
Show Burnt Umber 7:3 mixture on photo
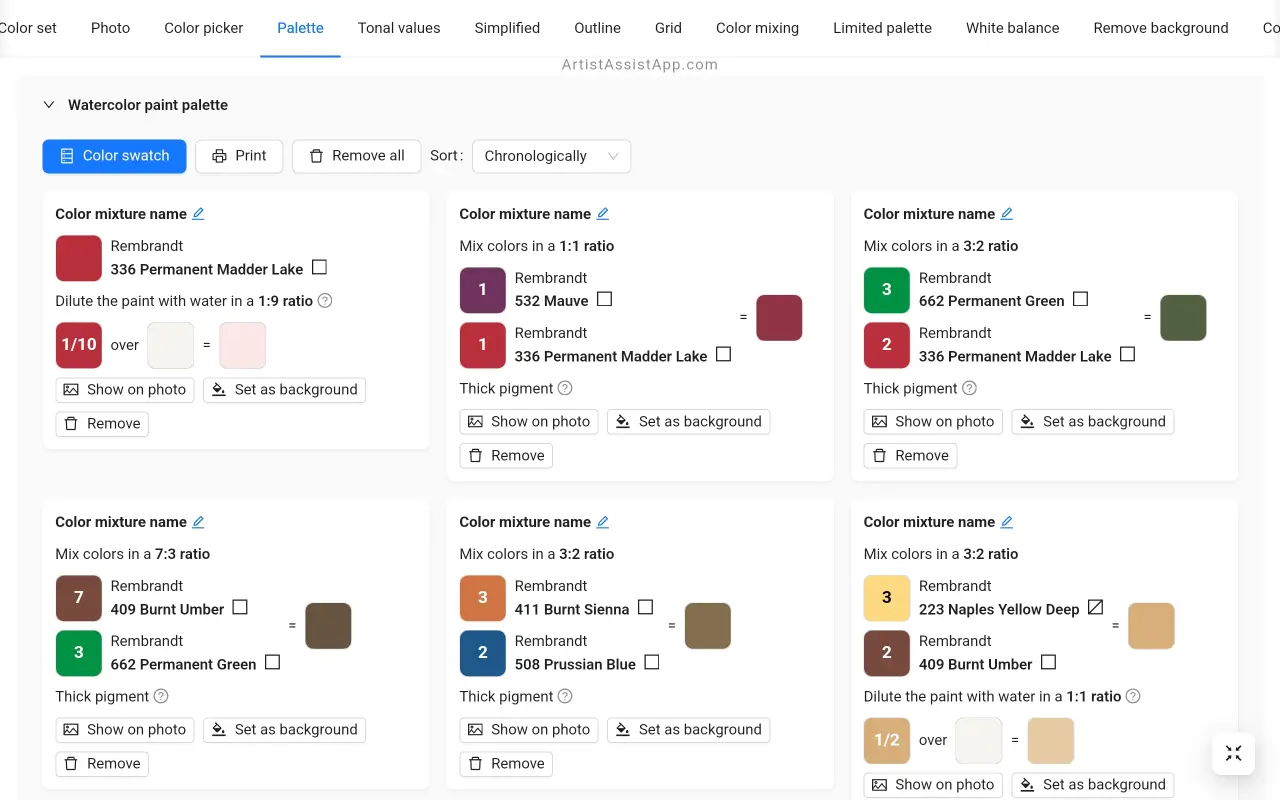point(125,730)
